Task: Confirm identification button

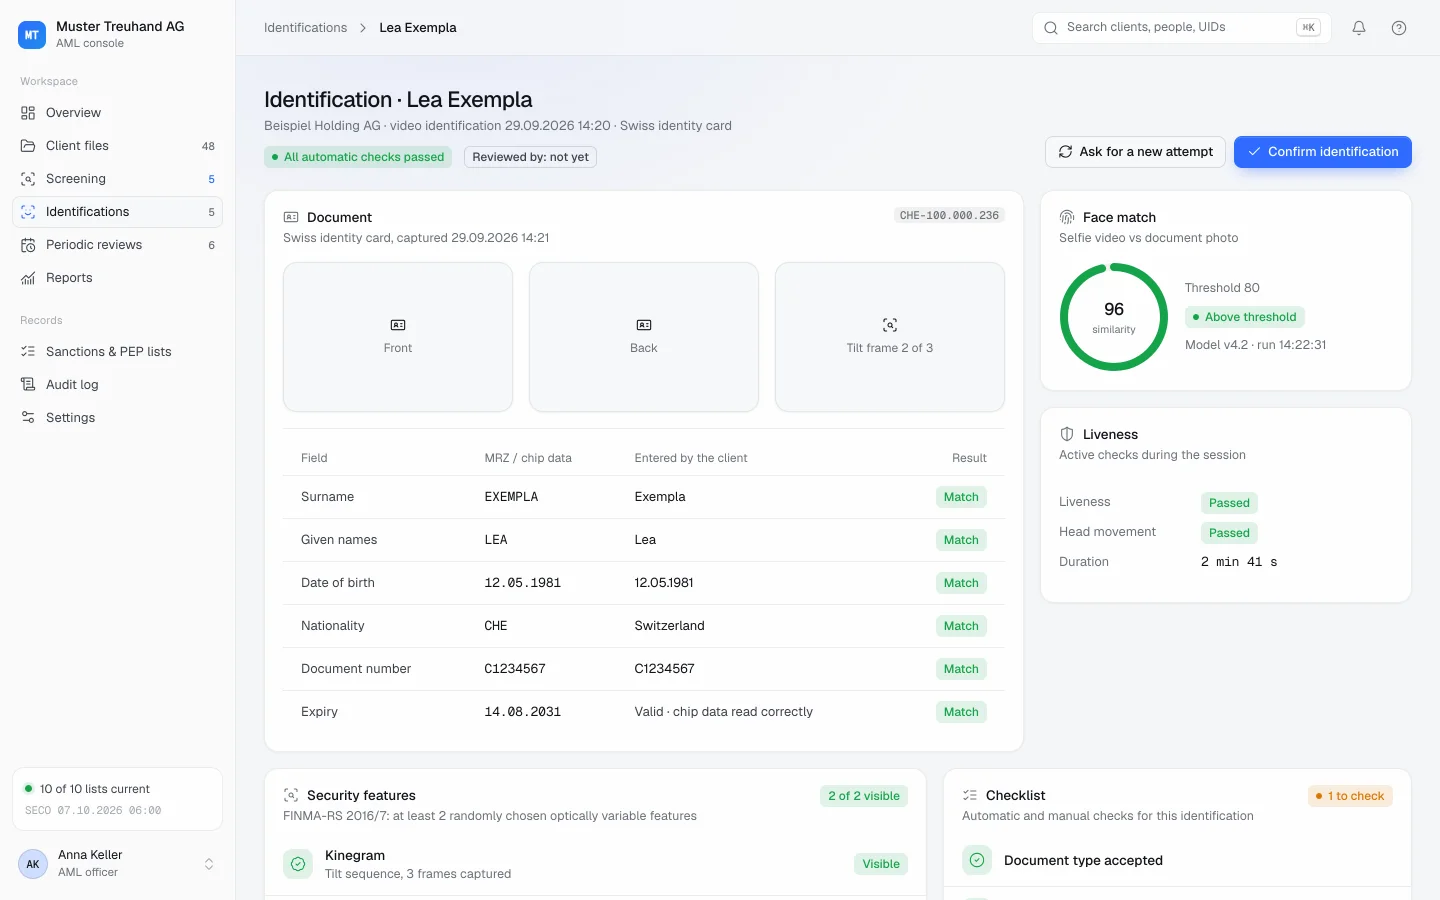Action: (x=1322, y=152)
